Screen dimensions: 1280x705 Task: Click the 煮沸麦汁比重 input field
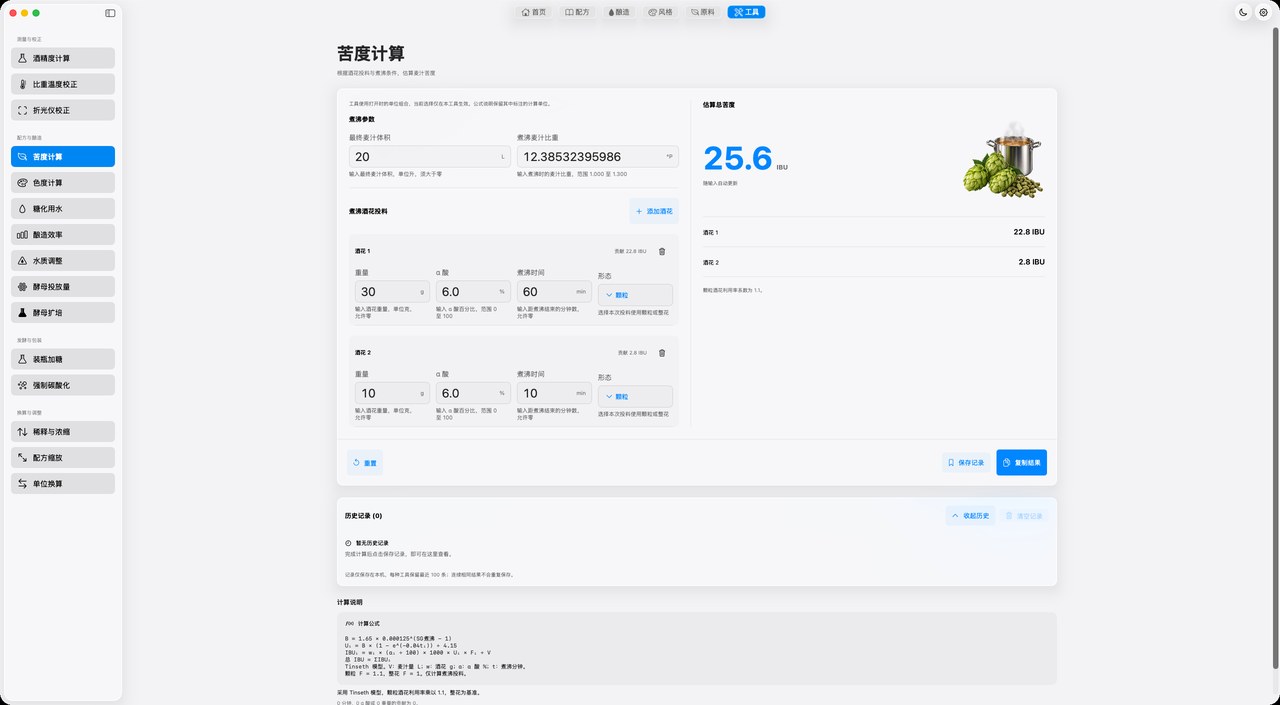(x=598, y=157)
